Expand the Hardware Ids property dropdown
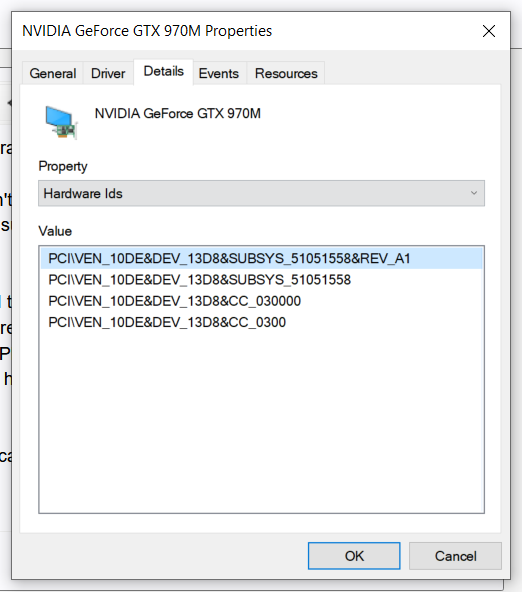 coord(261,193)
